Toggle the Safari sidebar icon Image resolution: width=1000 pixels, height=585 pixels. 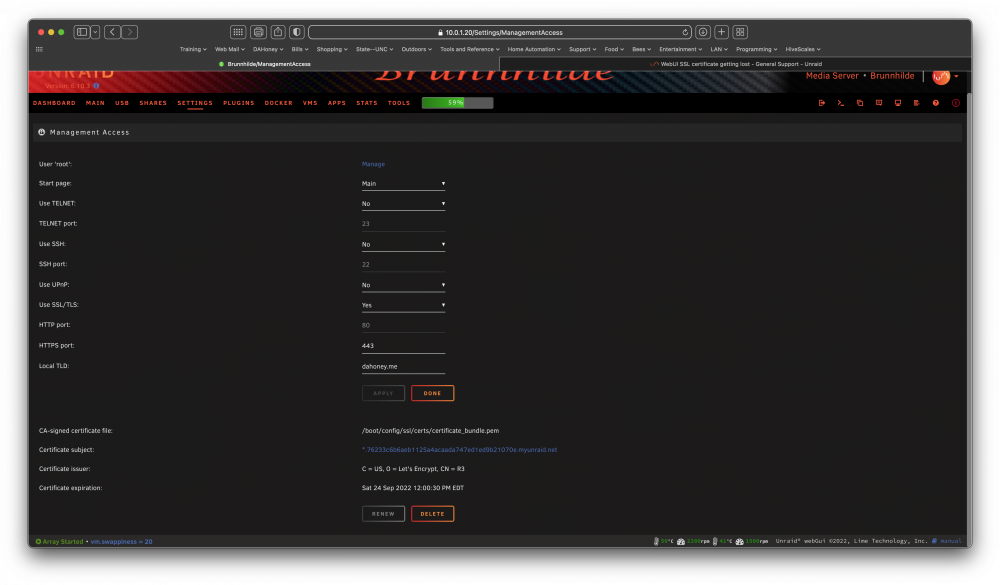click(82, 32)
